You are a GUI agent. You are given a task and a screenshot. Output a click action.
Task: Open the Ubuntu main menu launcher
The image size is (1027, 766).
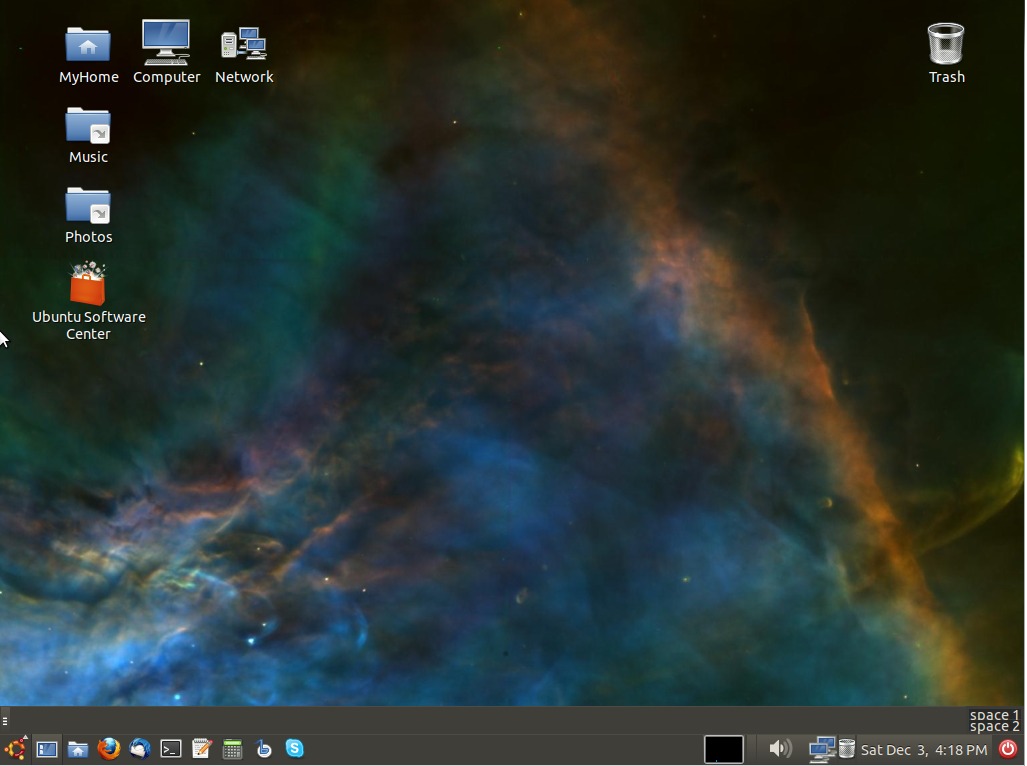pos(15,749)
